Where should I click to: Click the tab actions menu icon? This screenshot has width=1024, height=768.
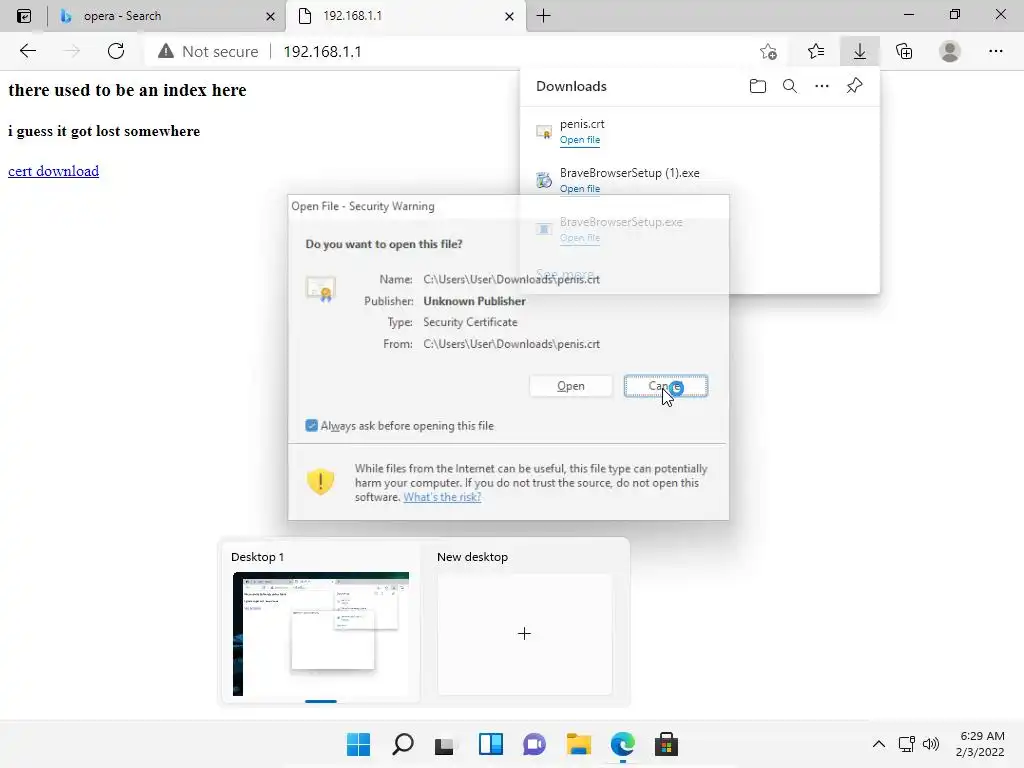24,16
